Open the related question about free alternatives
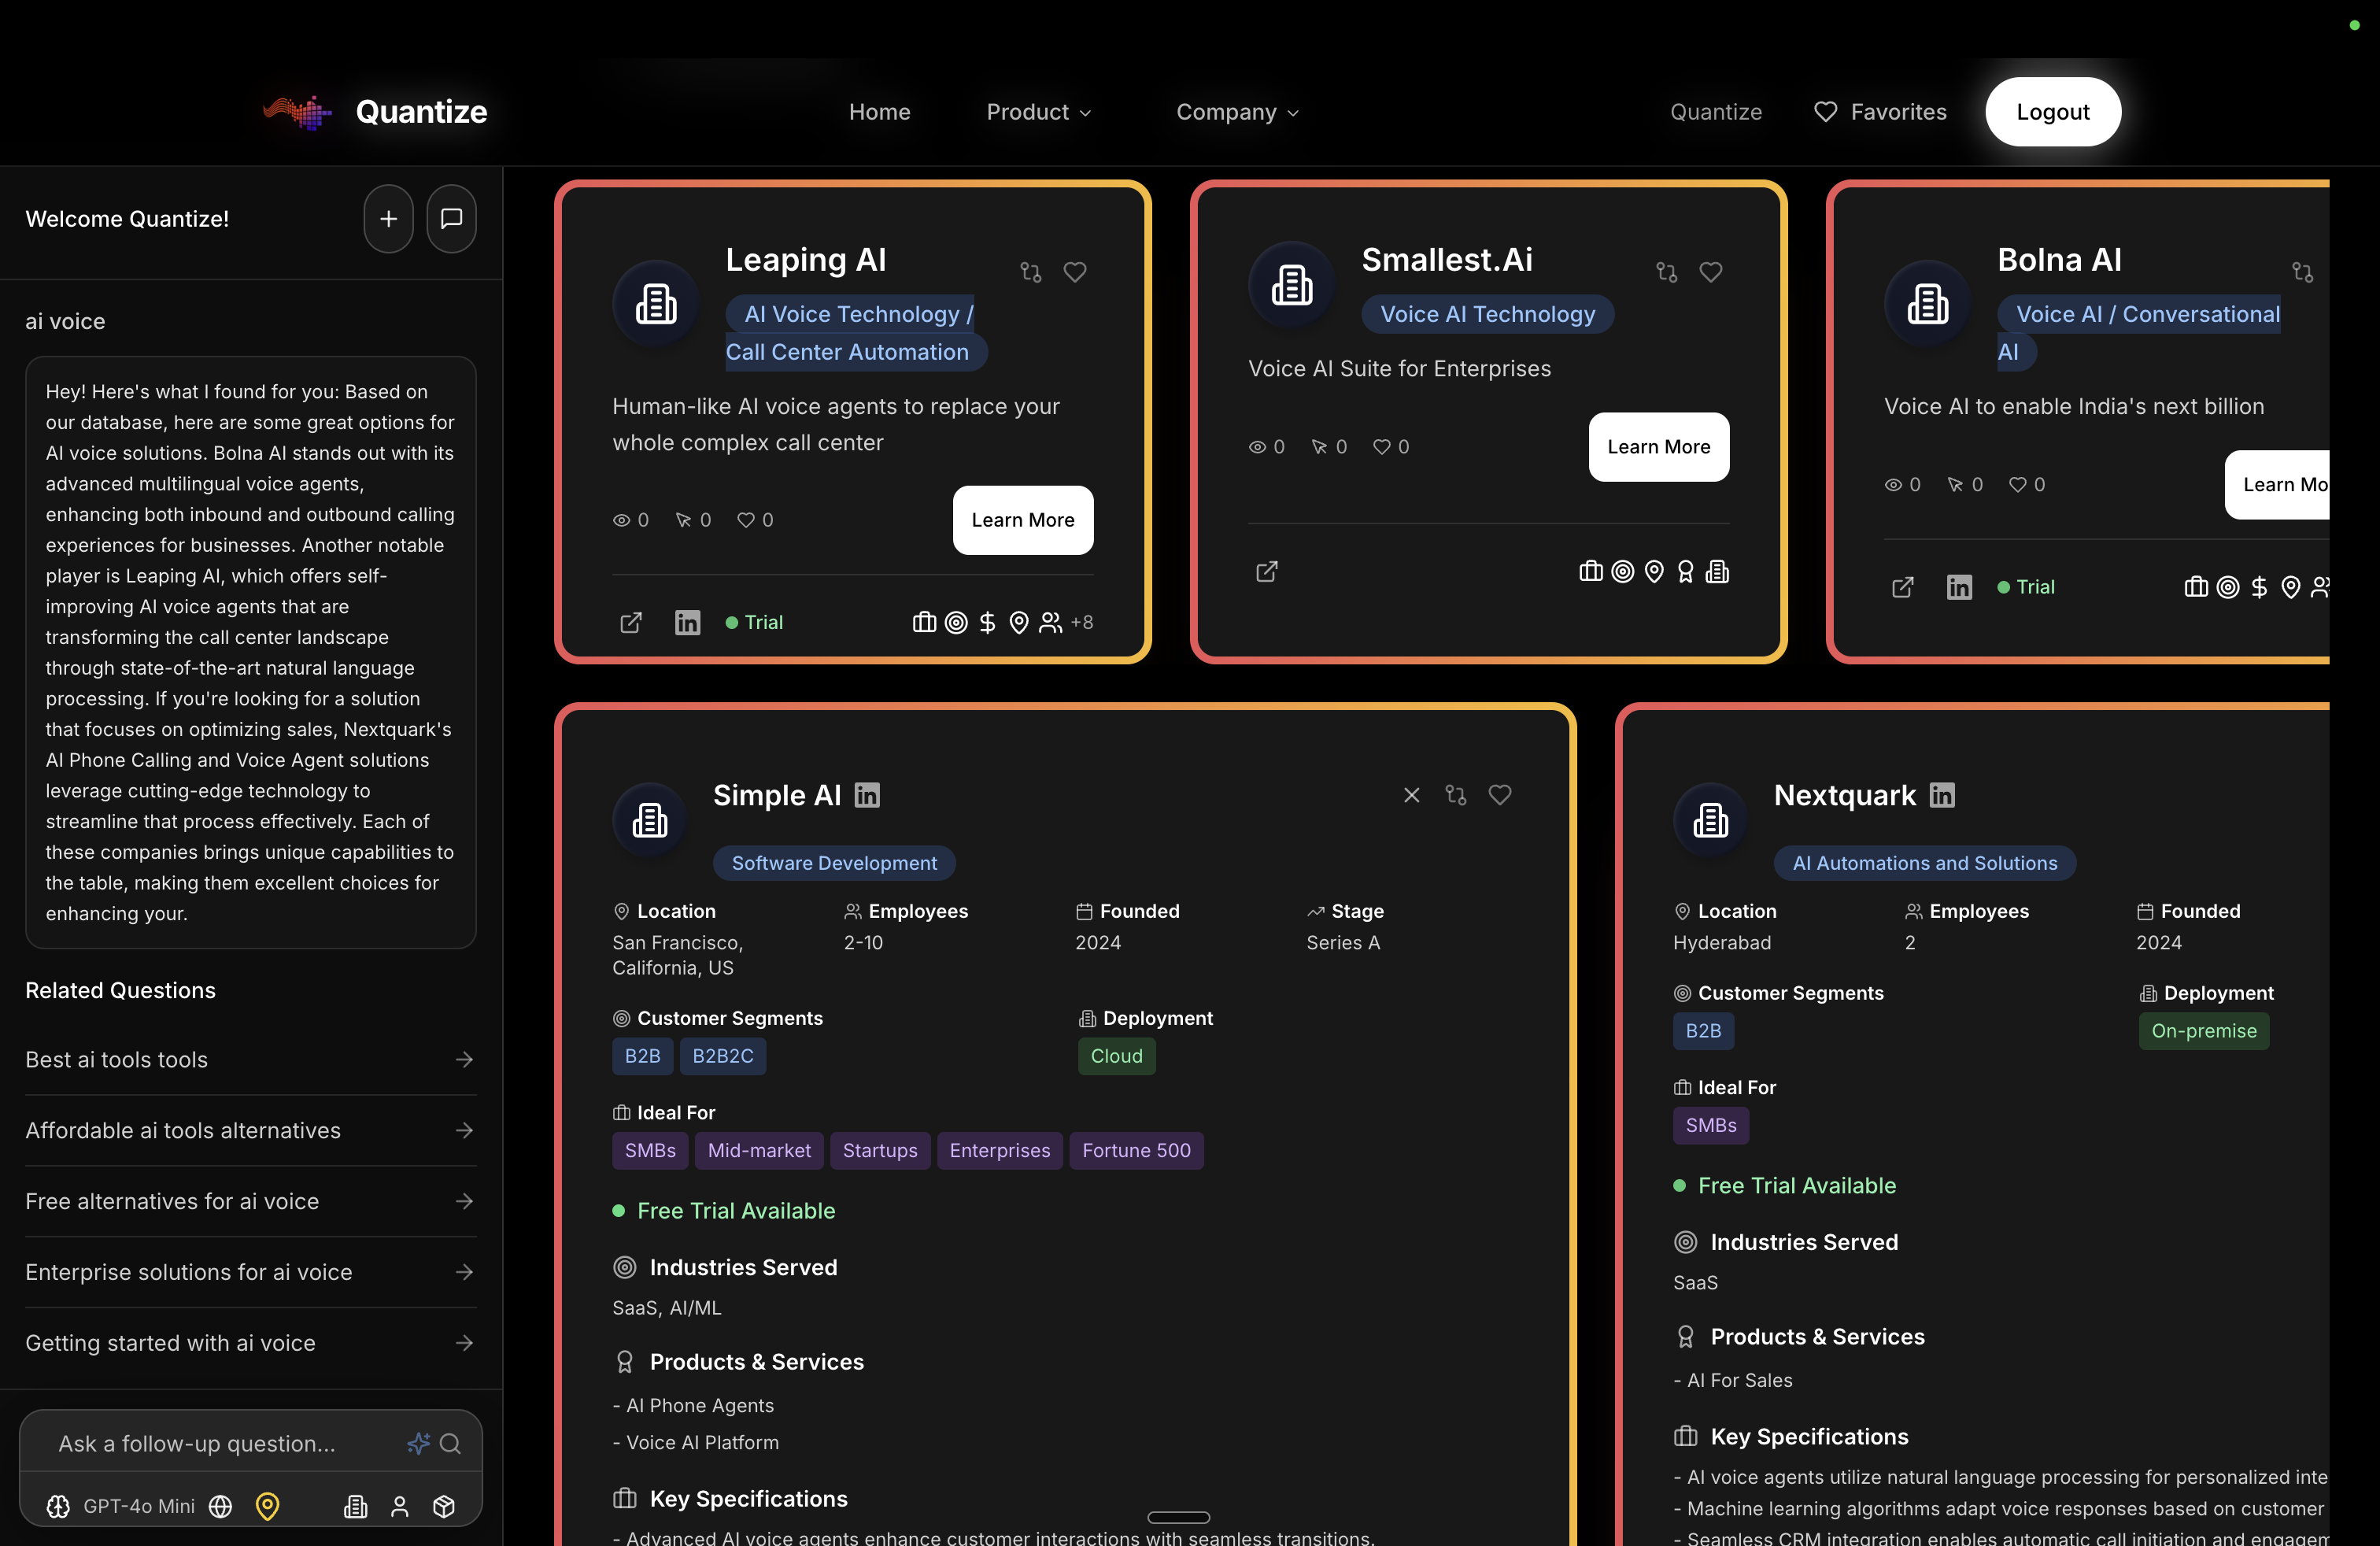Image resolution: width=2380 pixels, height=1546 pixels. coord(172,1201)
